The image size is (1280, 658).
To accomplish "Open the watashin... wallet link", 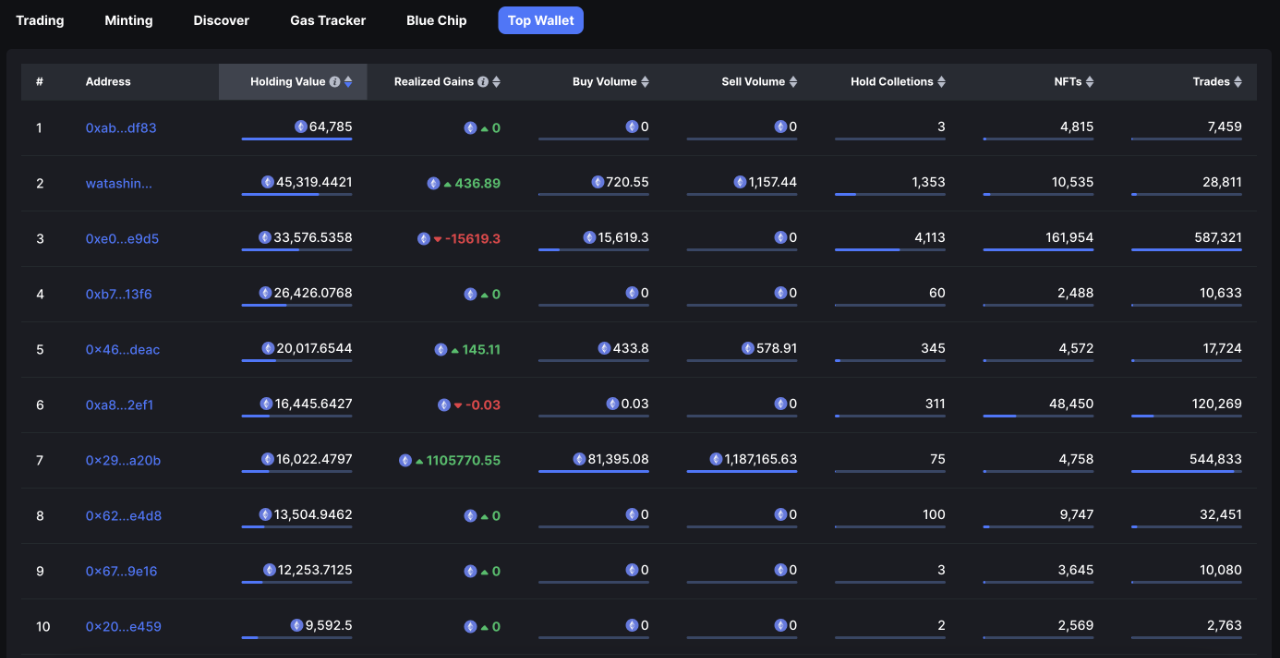I will 119,183.
